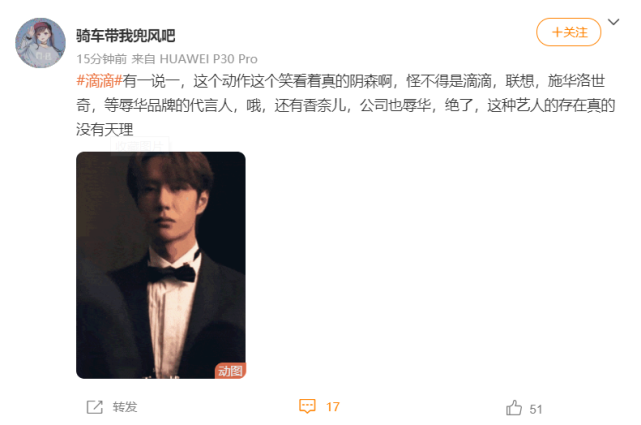Viewport: 641px width, 425px height.
Task: Click the post text line ending 施华洛世
Action: click(x=341, y=81)
